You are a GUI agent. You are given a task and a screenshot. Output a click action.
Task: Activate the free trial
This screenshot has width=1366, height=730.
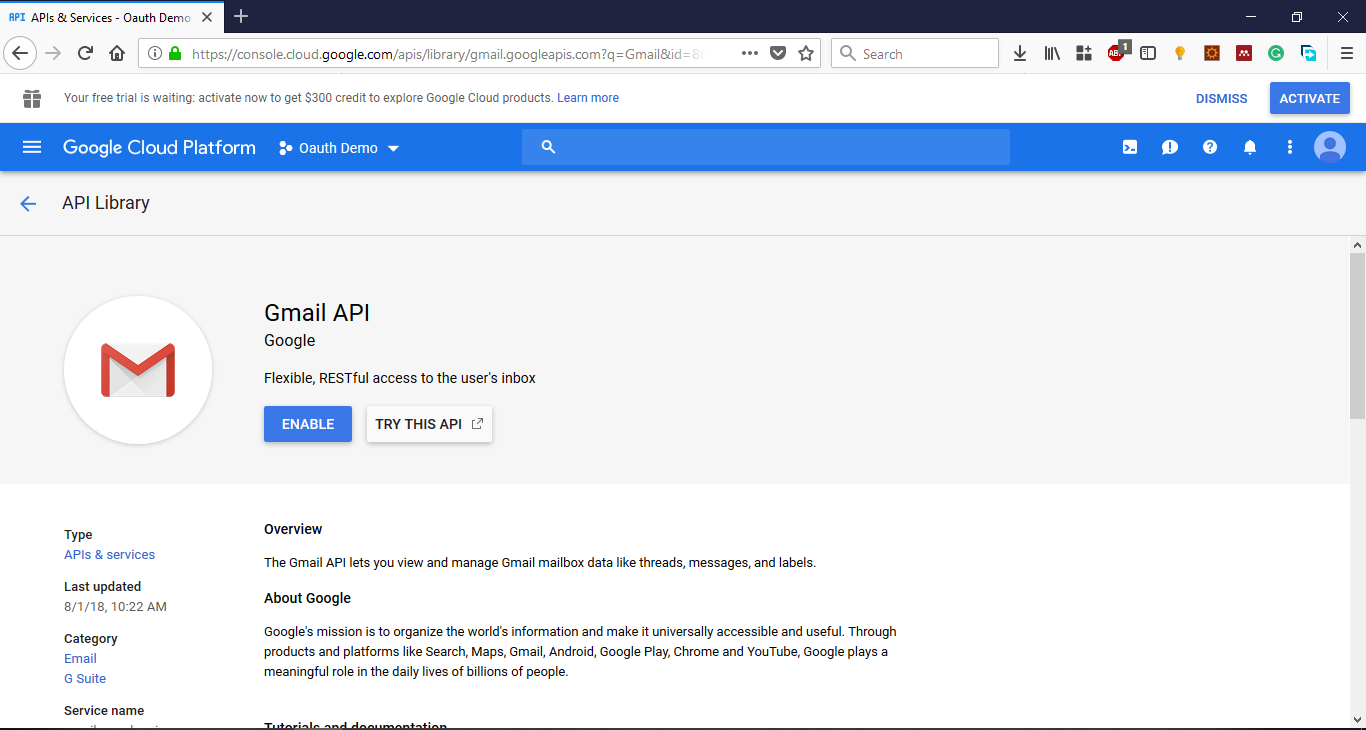point(1310,98)
